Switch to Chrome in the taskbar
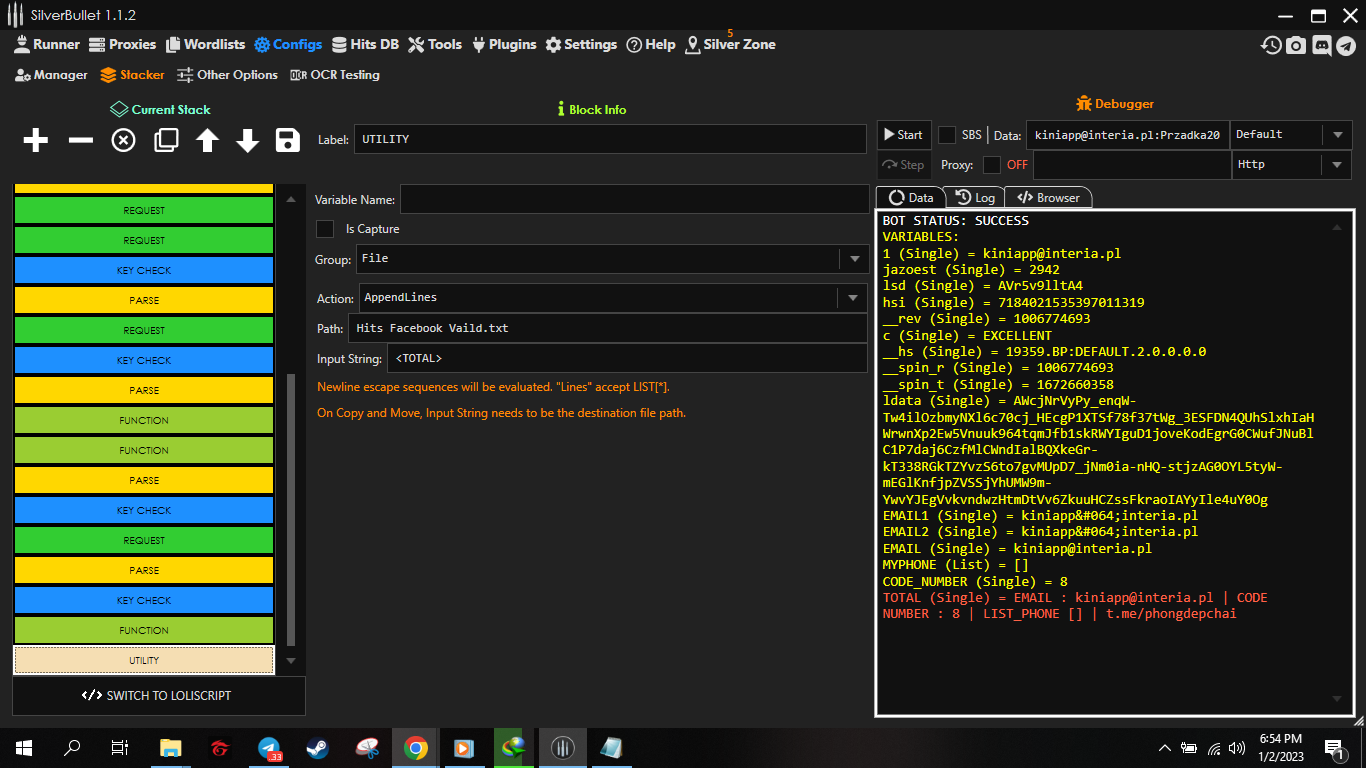Image resolution: width=1366 pixels, height=768 pixels. point(416,747)
